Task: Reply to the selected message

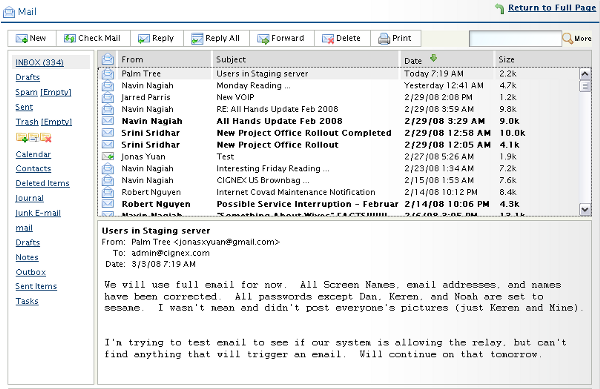Action: pyautogui.click(x=157, y=38)
